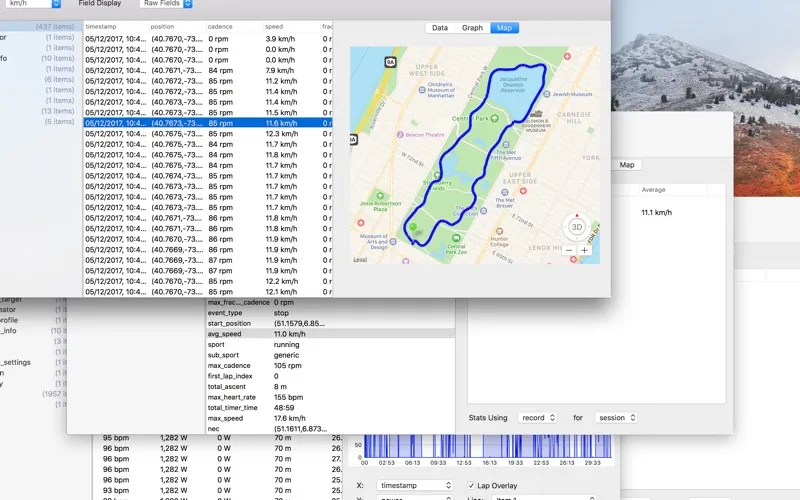Viewport: 800px width, 500px height.
Task: Select the (5 items) sidebar entry
Action: click(x=41, y=121)
